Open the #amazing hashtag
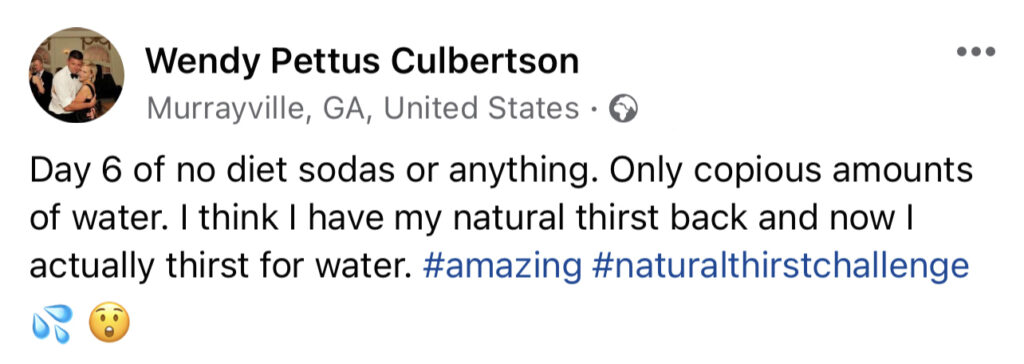The width and height of the screenshot is (1024, 364). click(502, 267)
